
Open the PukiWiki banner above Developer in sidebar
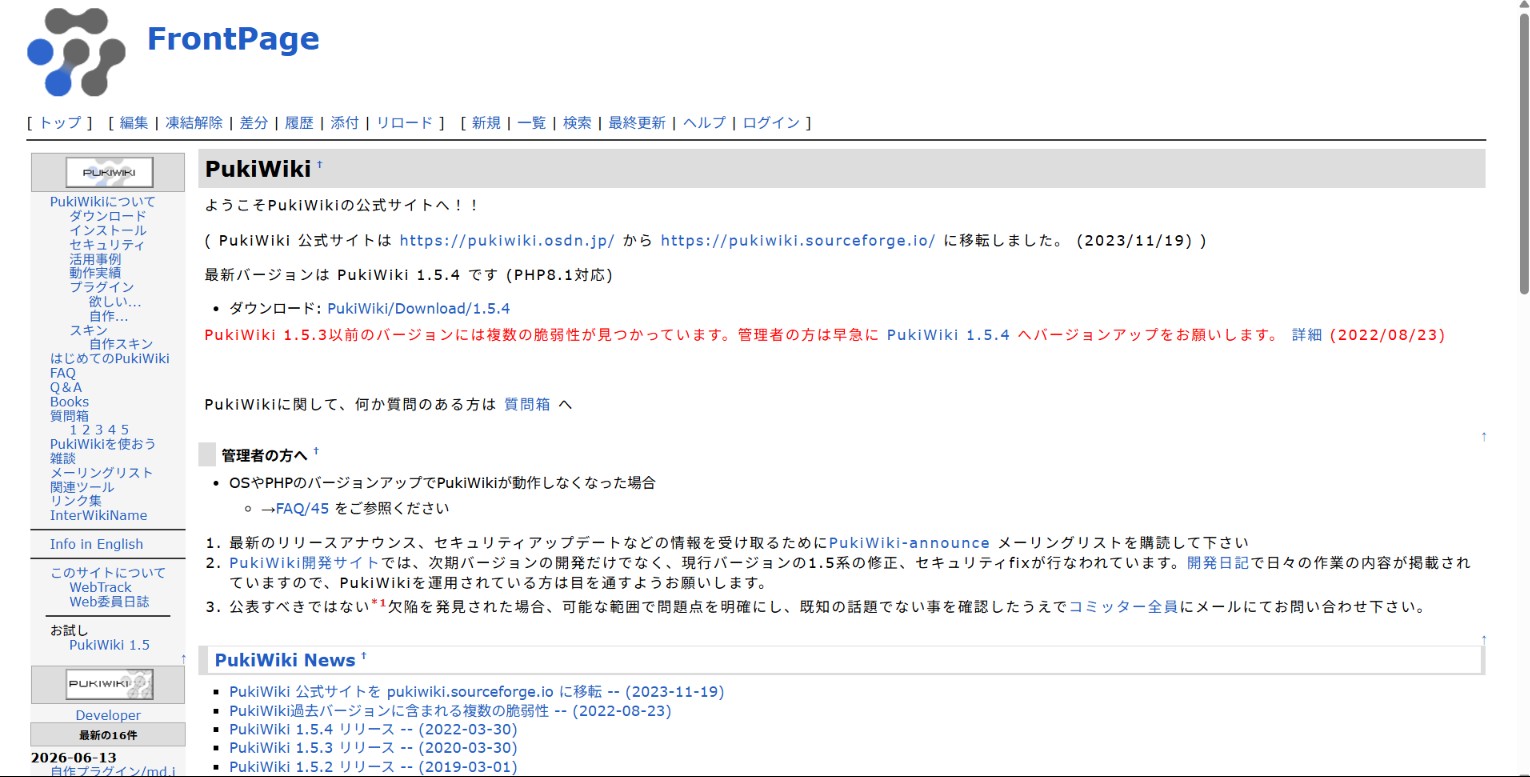pos(109,685)
